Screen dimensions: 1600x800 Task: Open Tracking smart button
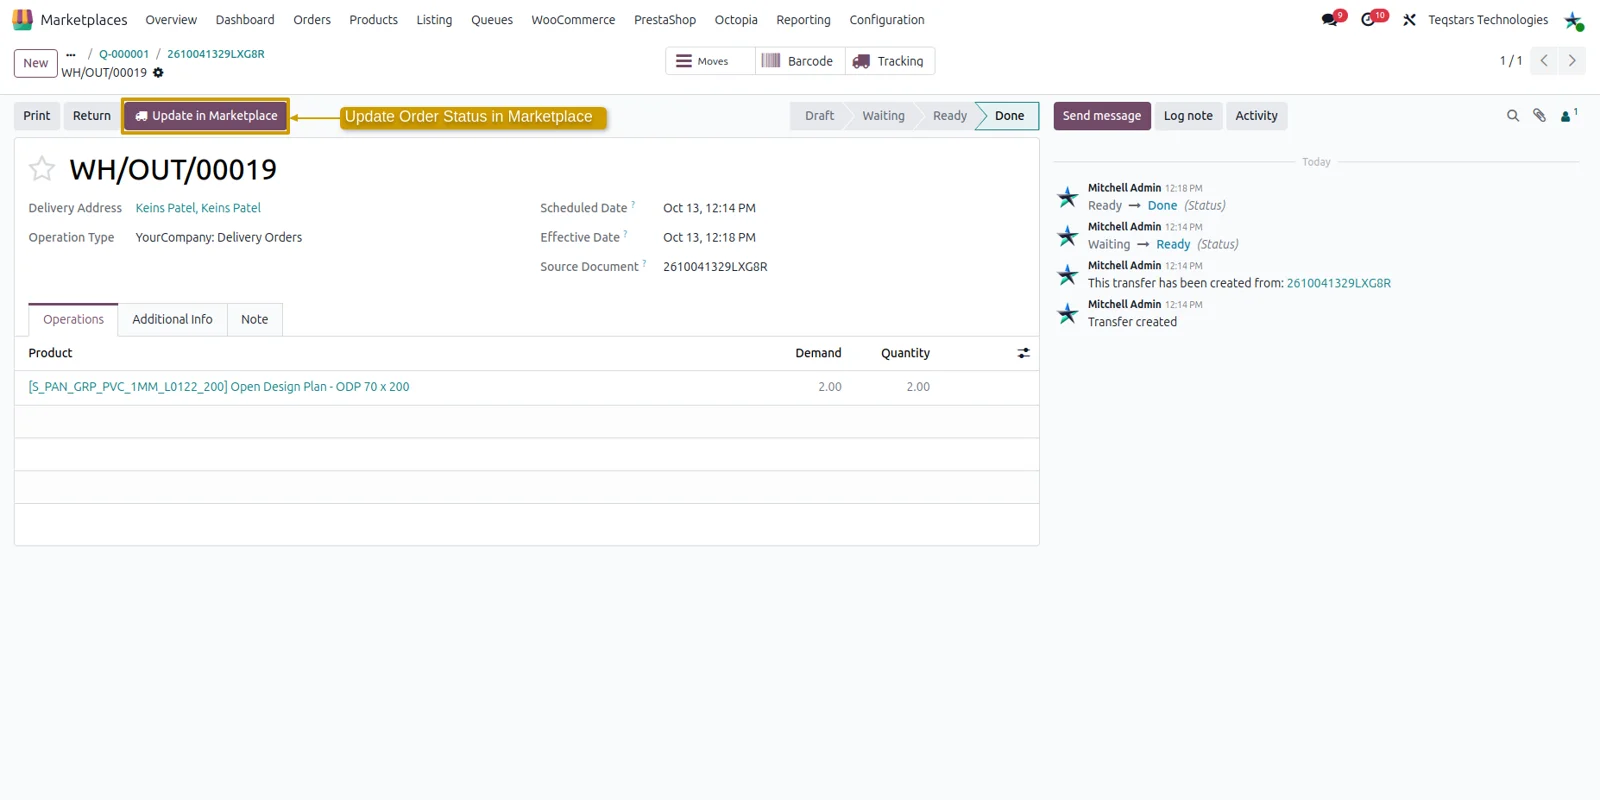pyautogui.click(x=890, y=61)
